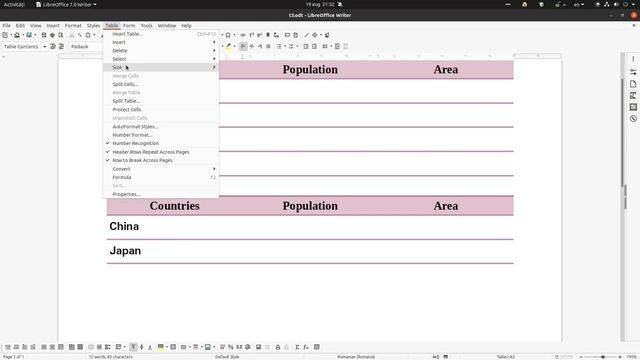Toggle the Align Left paragraph button
Image resolution: width=640 pixels, height=360 pixels.
[x=243, y=47]
